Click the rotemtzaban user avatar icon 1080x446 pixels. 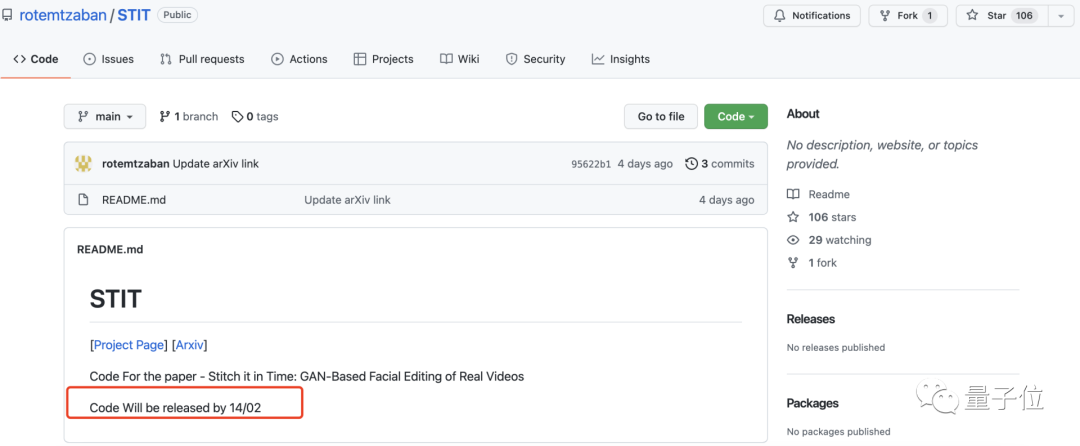click(84, 164)
